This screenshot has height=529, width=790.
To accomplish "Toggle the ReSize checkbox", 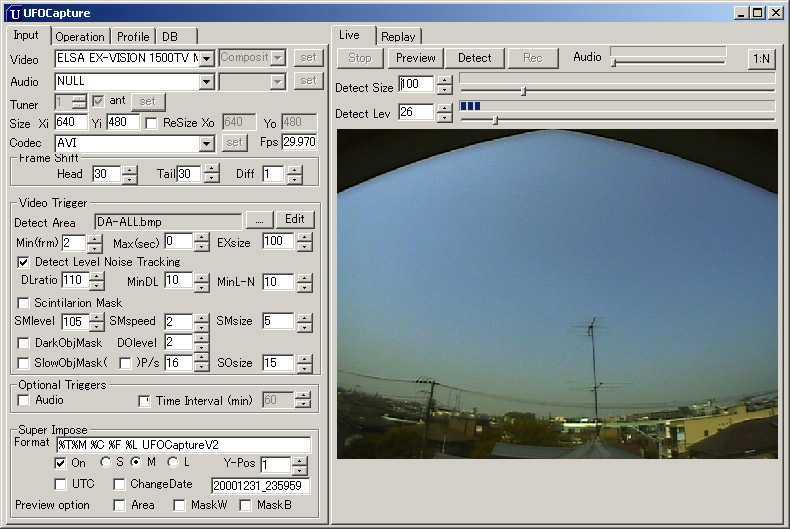I will (x=151, y=123).
